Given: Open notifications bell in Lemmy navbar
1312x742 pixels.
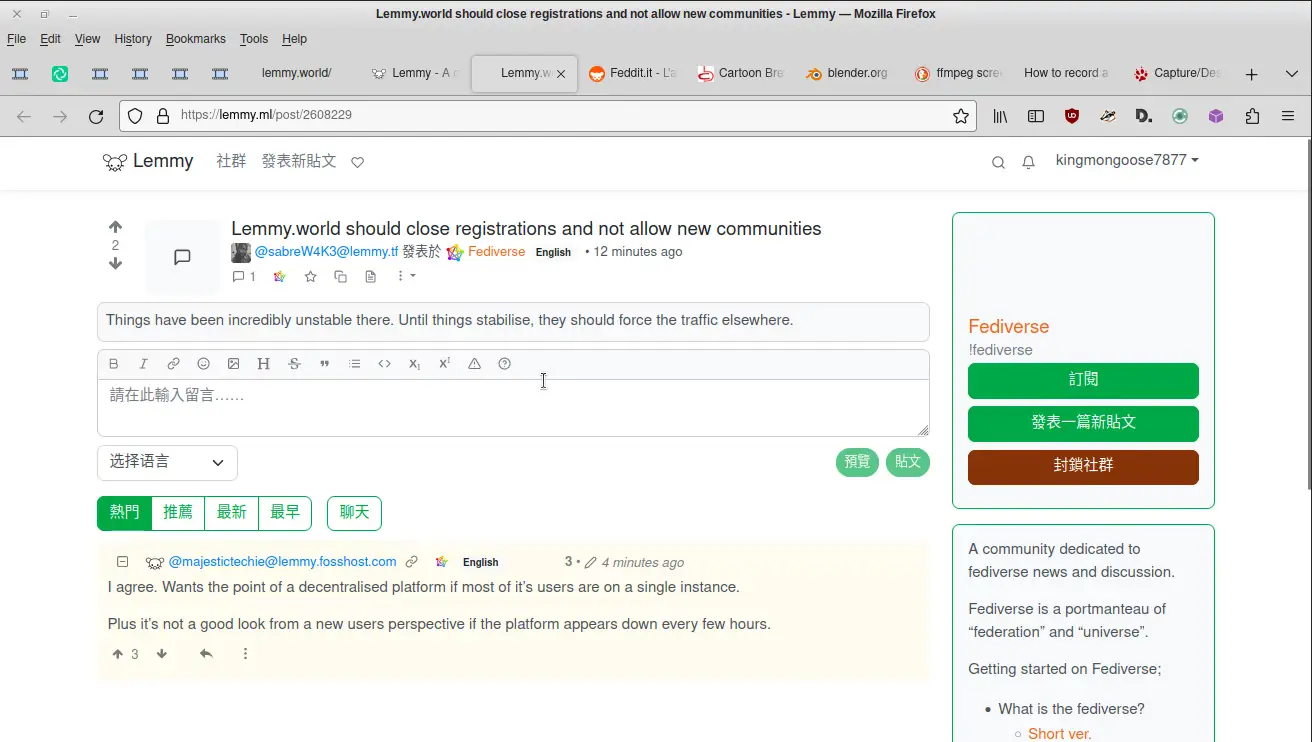Looking at the screenshot, I should click(1028, 162).
